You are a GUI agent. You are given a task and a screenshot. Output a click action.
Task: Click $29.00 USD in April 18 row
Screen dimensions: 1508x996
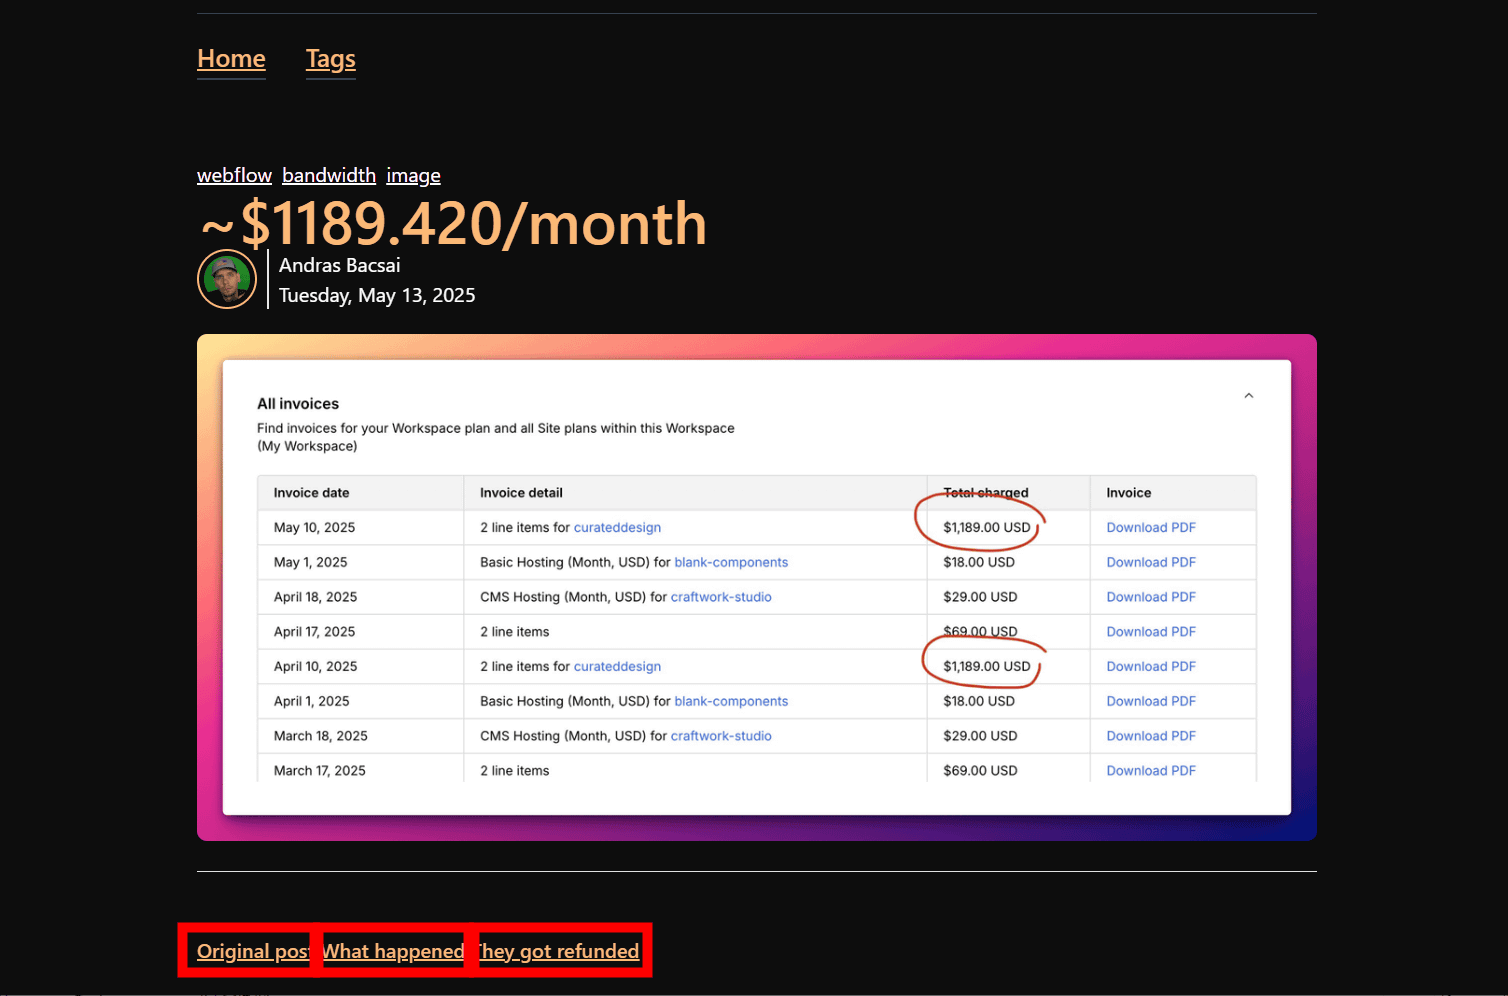tap(980, 597)
